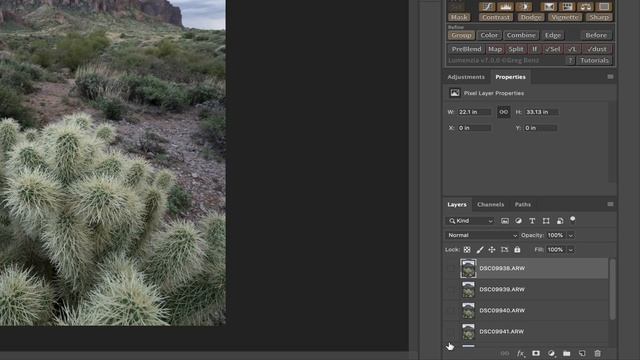Open the Normal blend mode dropdown

click(482, 235)
